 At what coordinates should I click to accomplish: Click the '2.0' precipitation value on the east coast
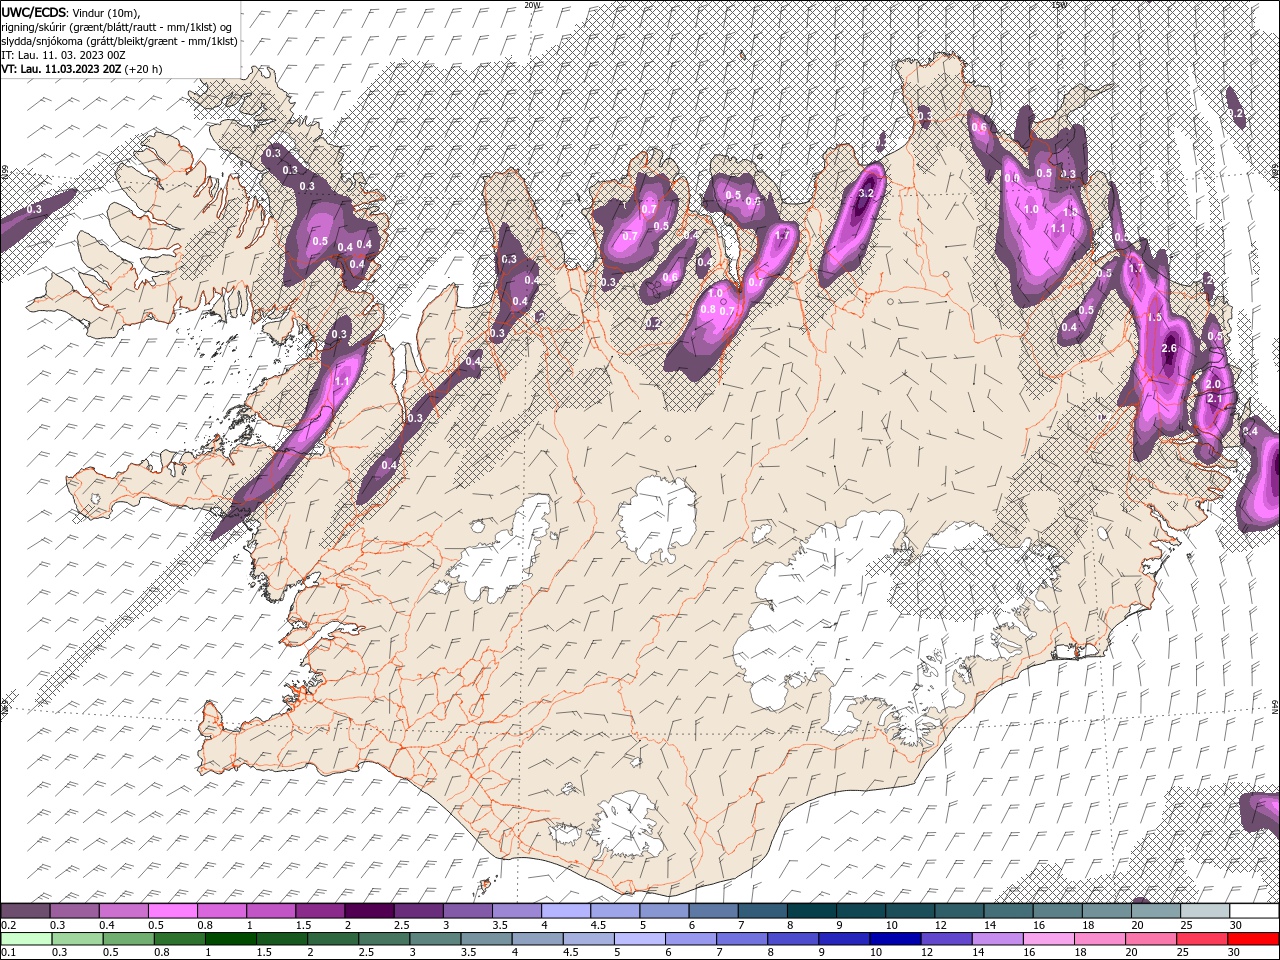coord(1214,384)
